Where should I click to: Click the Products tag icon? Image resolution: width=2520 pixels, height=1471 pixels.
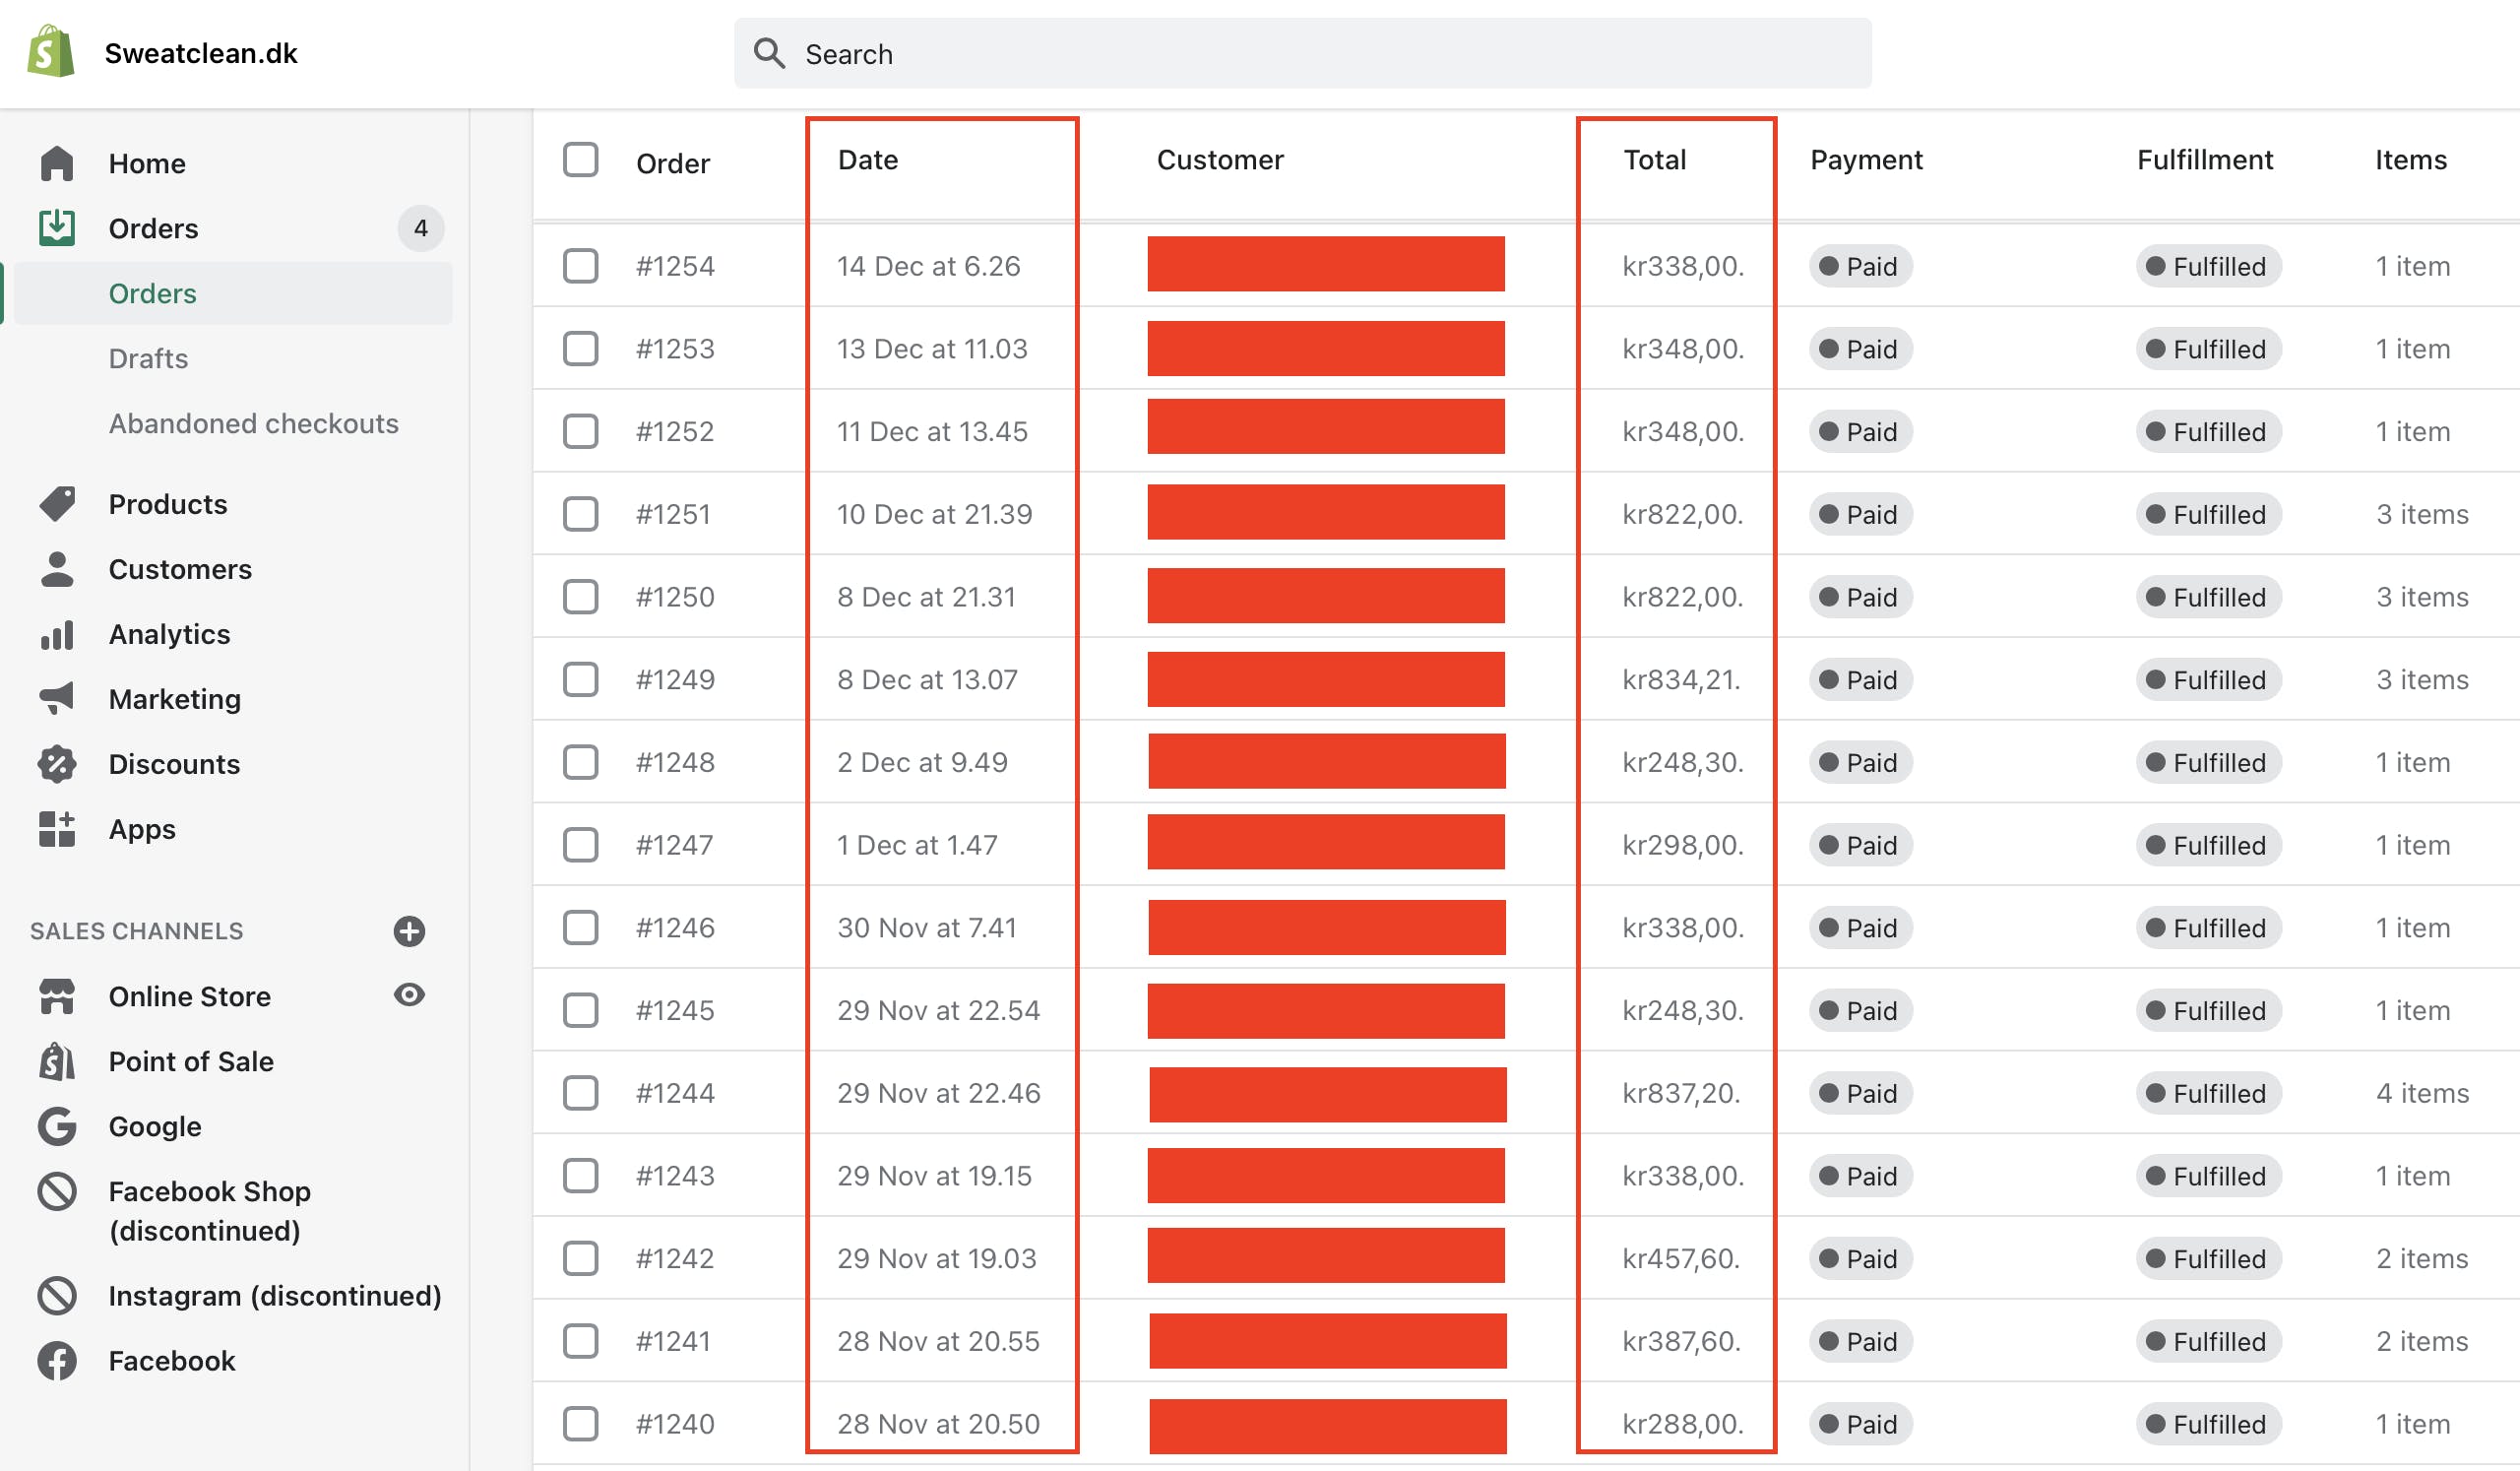pyautogui.click(x=57, y=504)
